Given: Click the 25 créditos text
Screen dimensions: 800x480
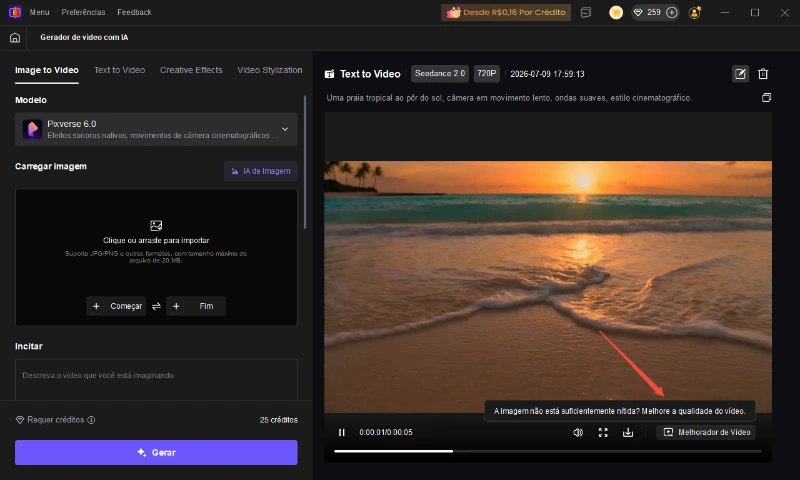Looking at the screenshot, I should (x=279, y=420).
